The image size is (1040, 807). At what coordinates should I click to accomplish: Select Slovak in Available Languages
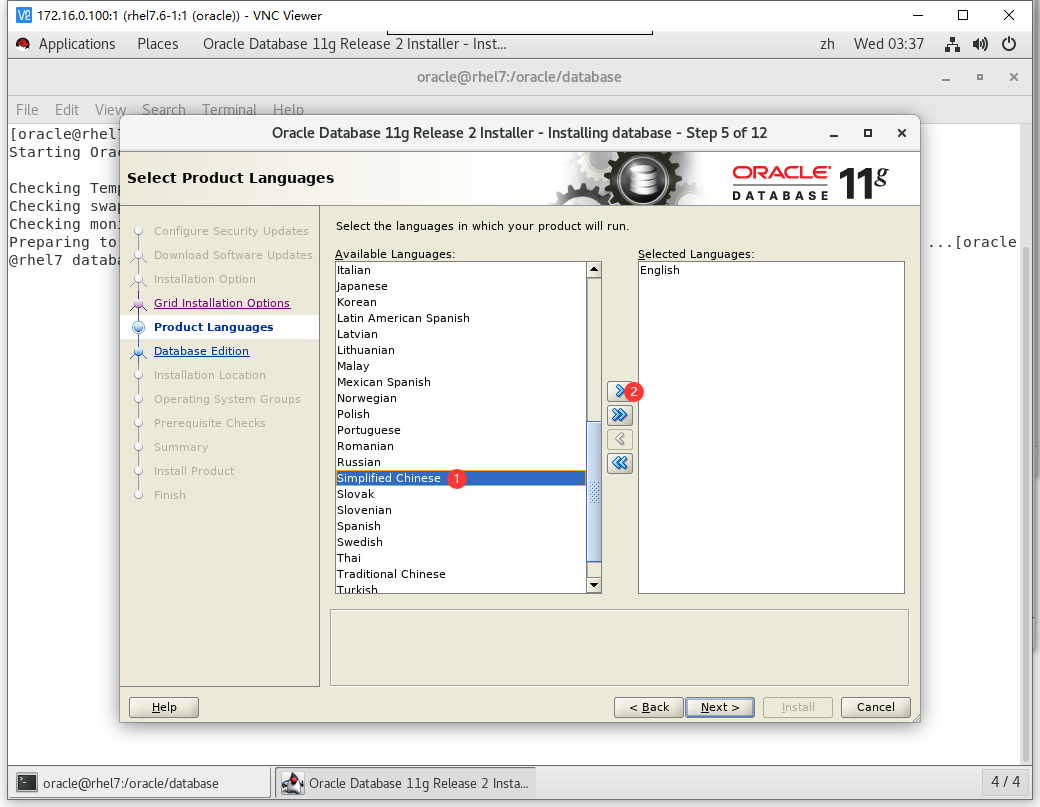click(x=460, y=494)
